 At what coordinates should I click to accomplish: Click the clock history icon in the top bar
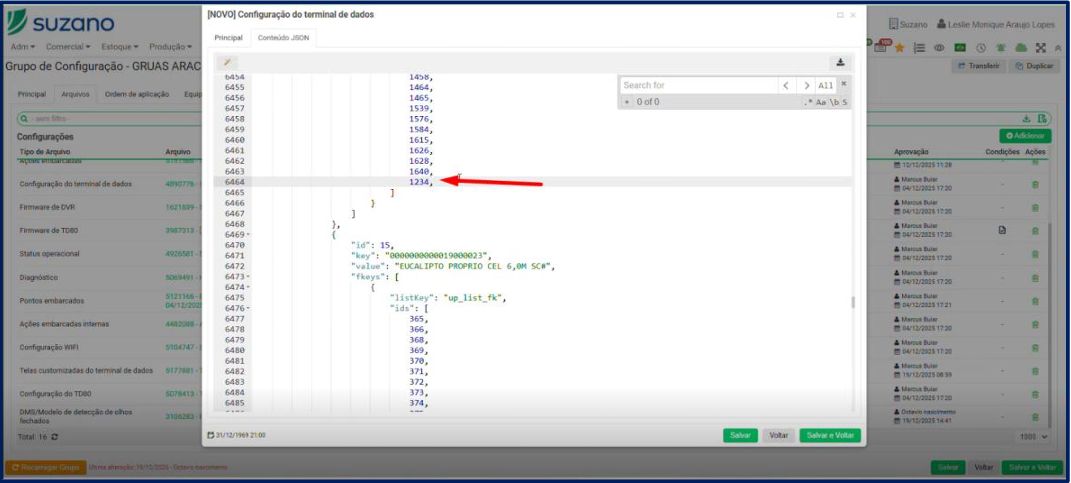click(982, 47)
